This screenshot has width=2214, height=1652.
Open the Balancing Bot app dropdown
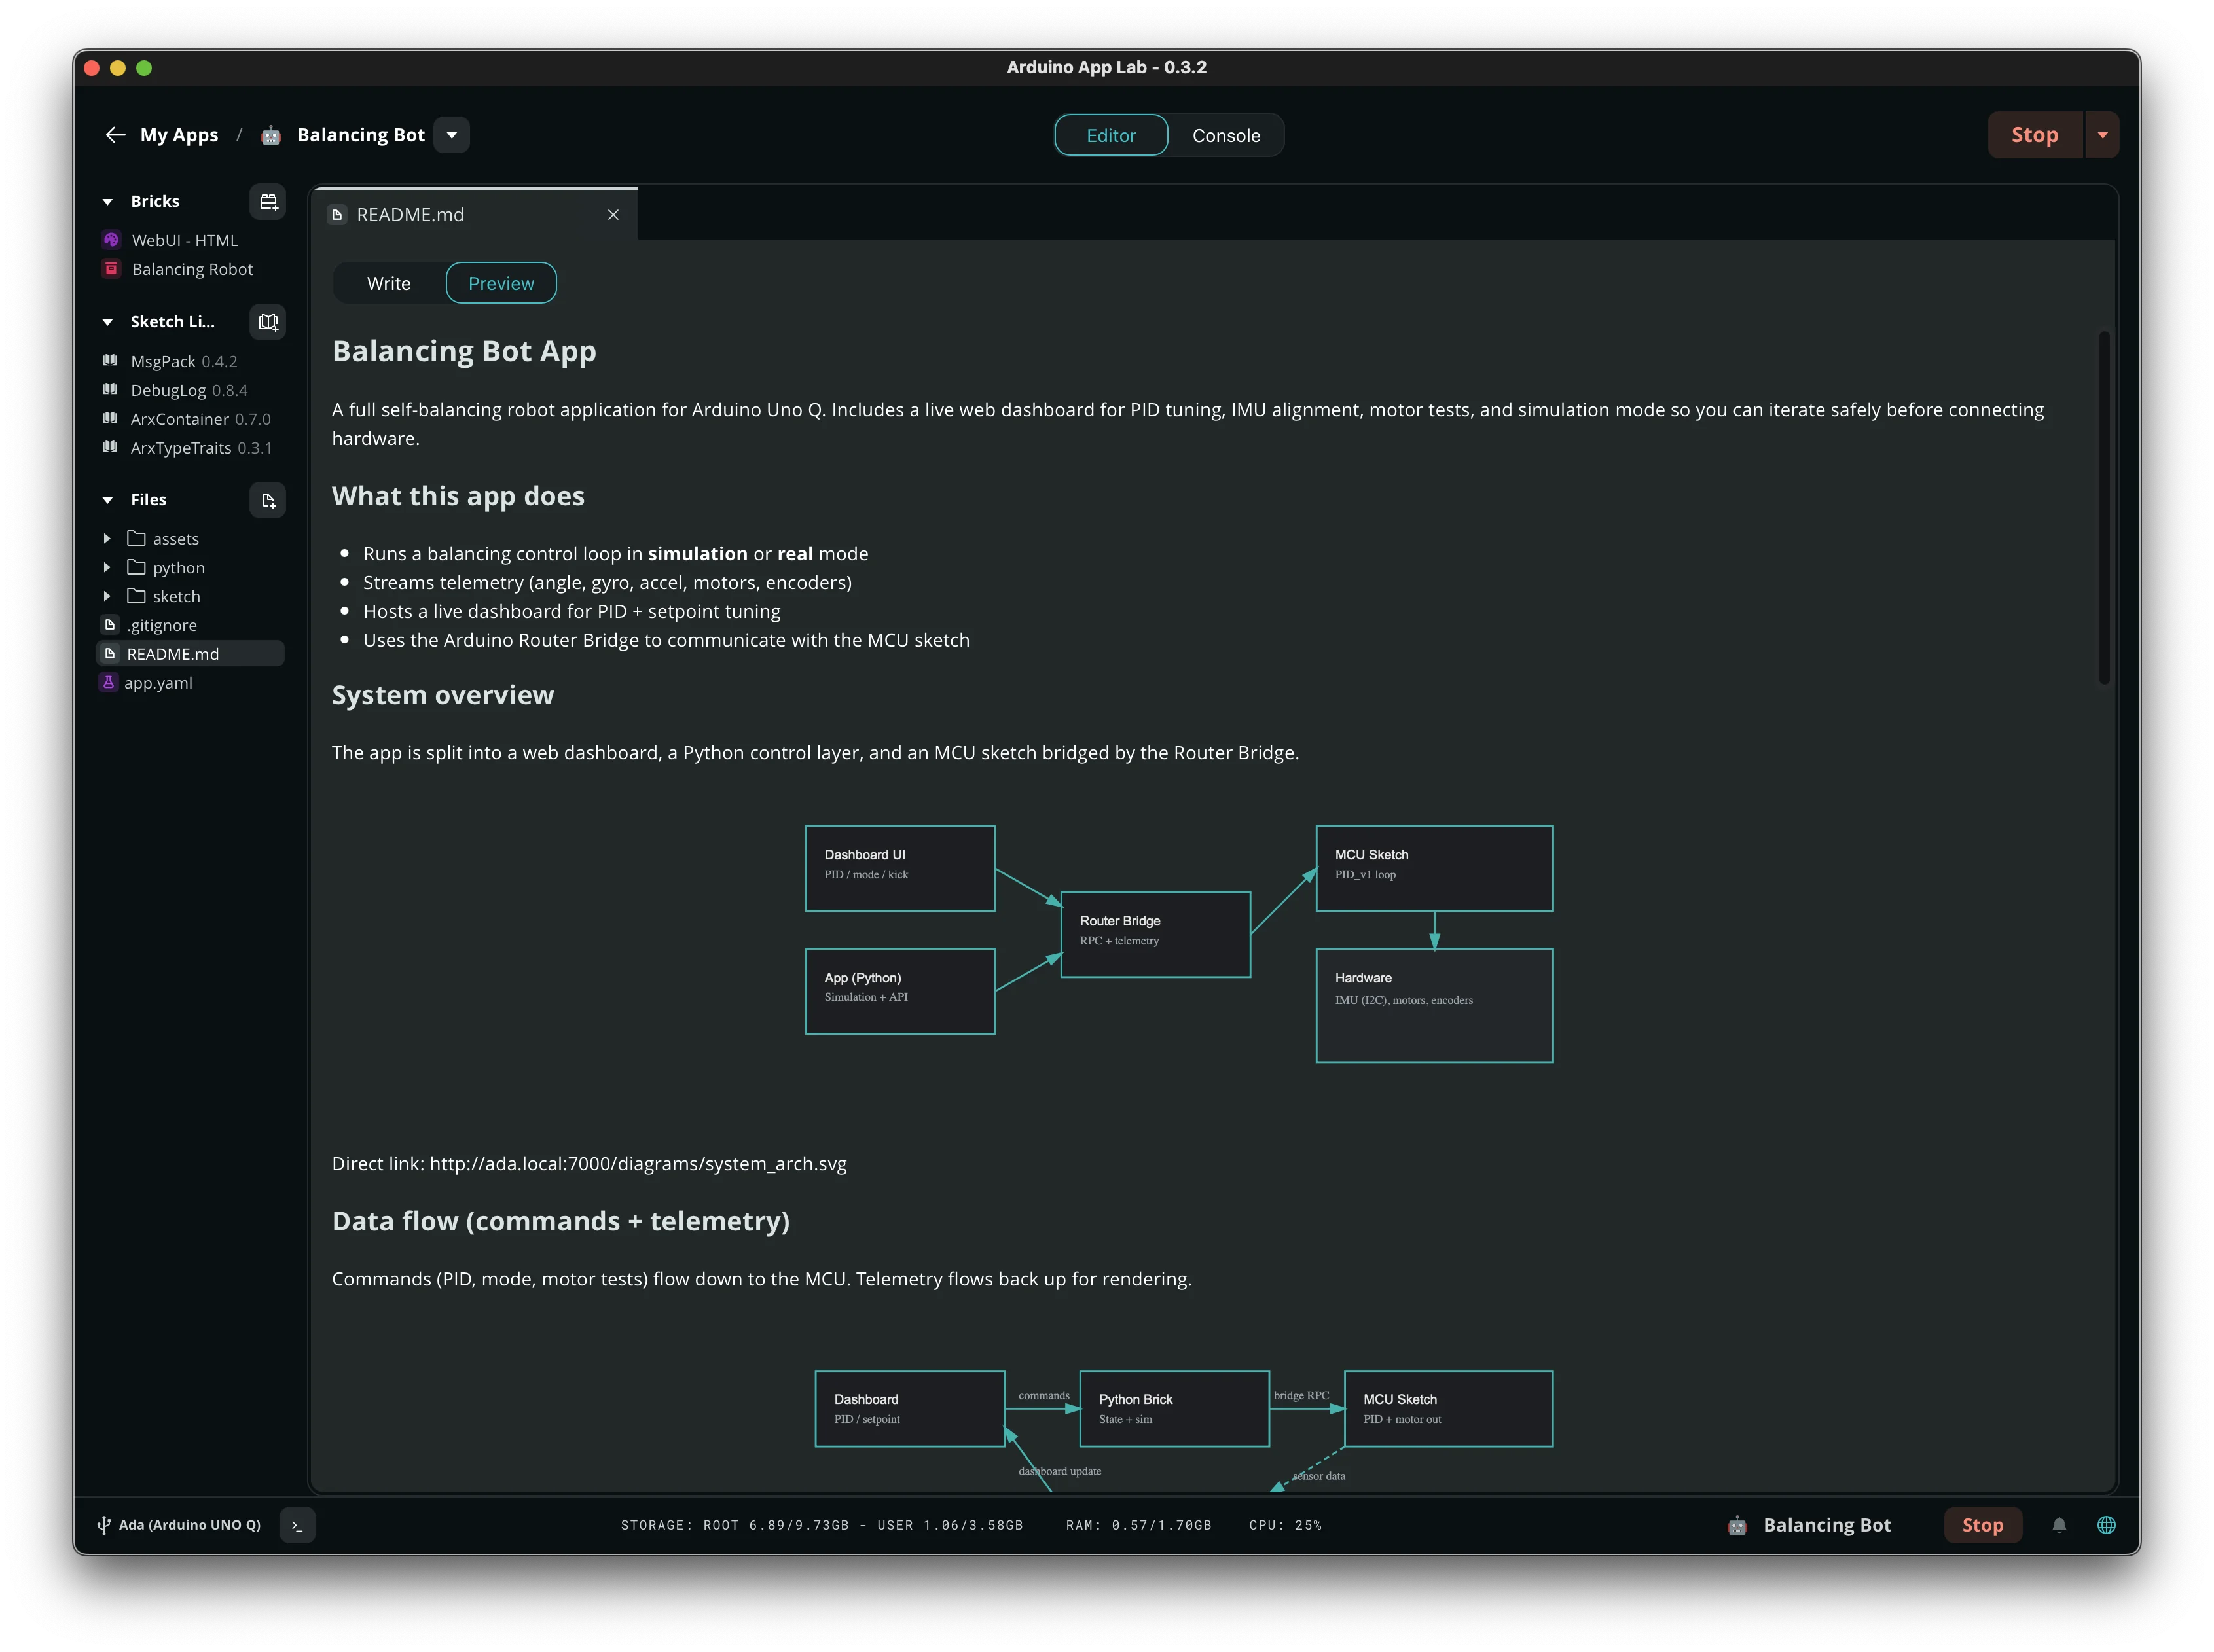452,135
